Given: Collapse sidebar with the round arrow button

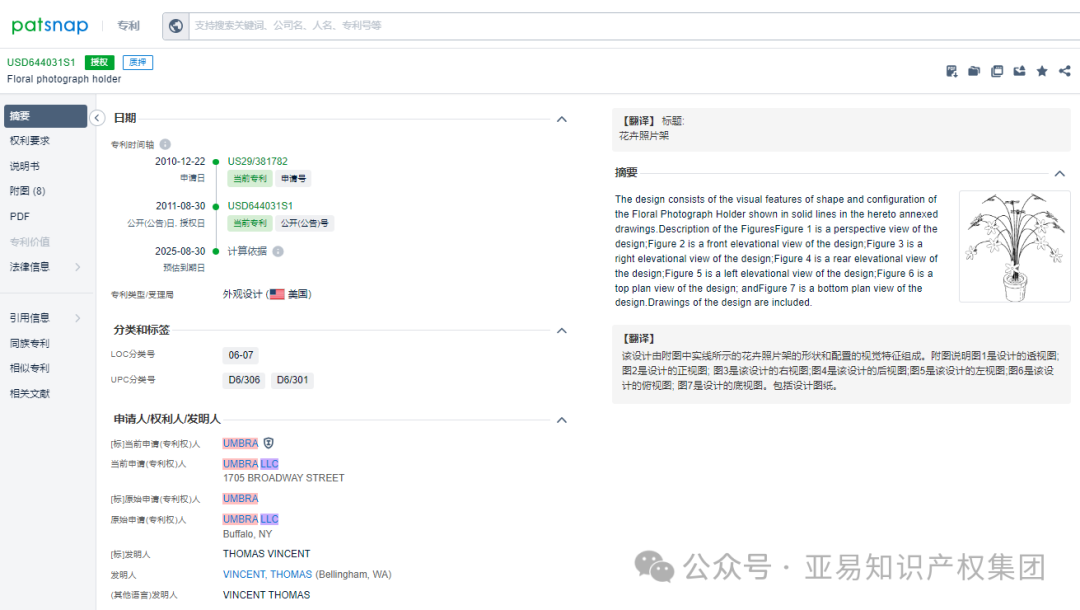Looking at the screenshot, I should pyautogui.click(x=97, y=118).
